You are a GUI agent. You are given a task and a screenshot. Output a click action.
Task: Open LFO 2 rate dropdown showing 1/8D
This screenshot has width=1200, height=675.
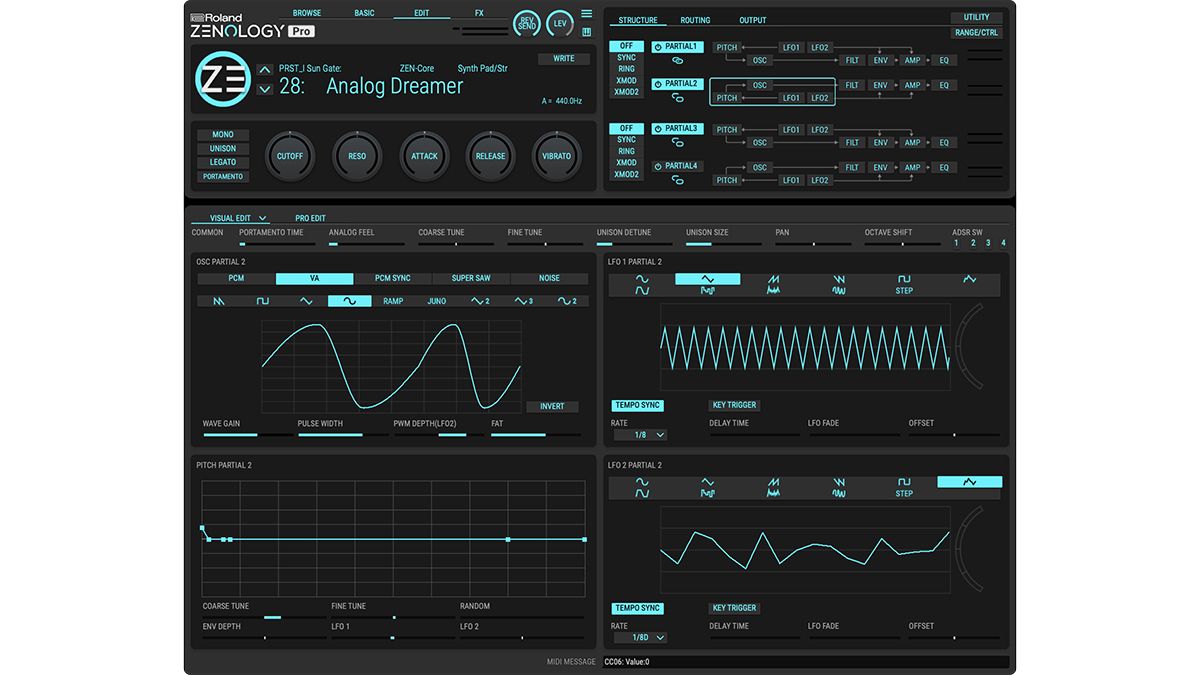[640, 637]
